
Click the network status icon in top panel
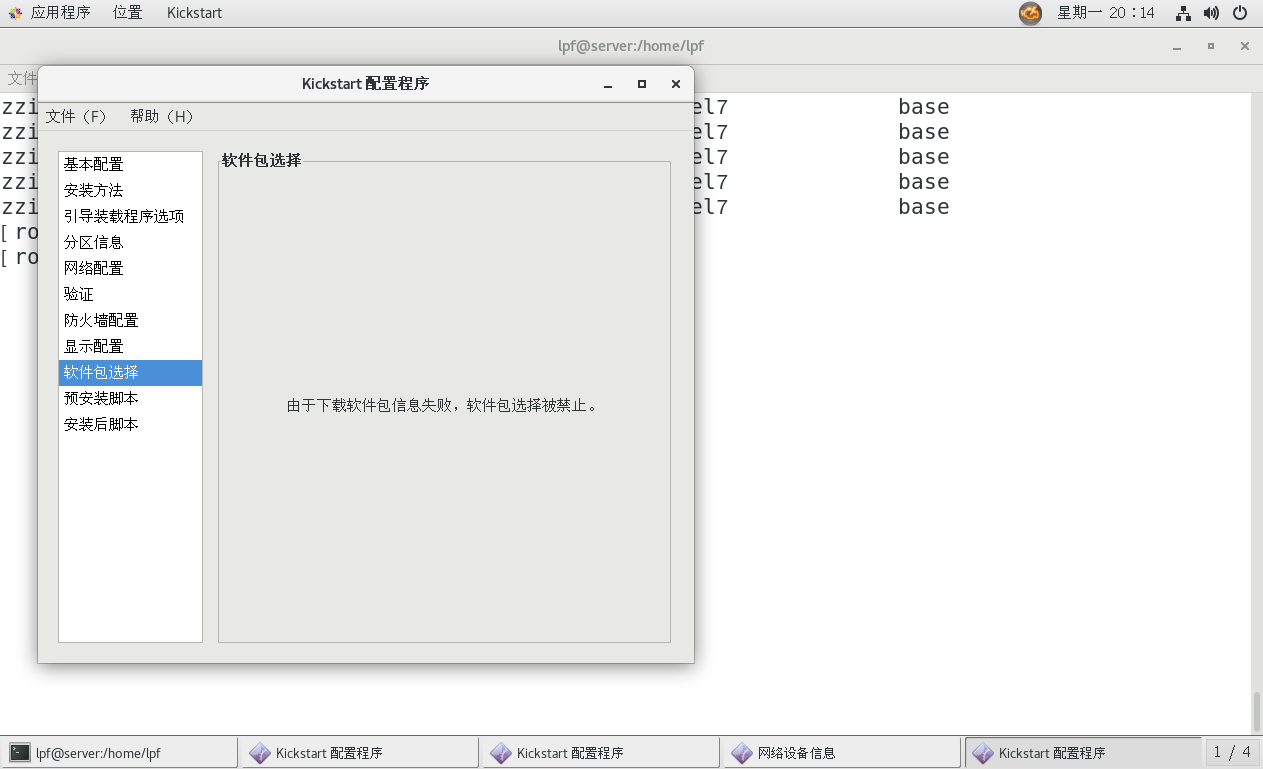coord(1184,13)
